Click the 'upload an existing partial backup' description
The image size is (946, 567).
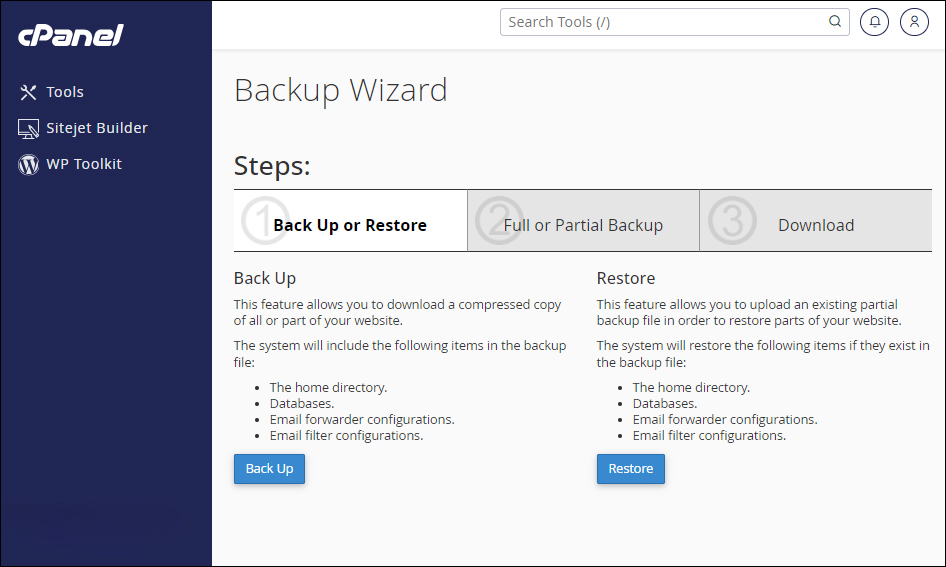click(749, 312)
